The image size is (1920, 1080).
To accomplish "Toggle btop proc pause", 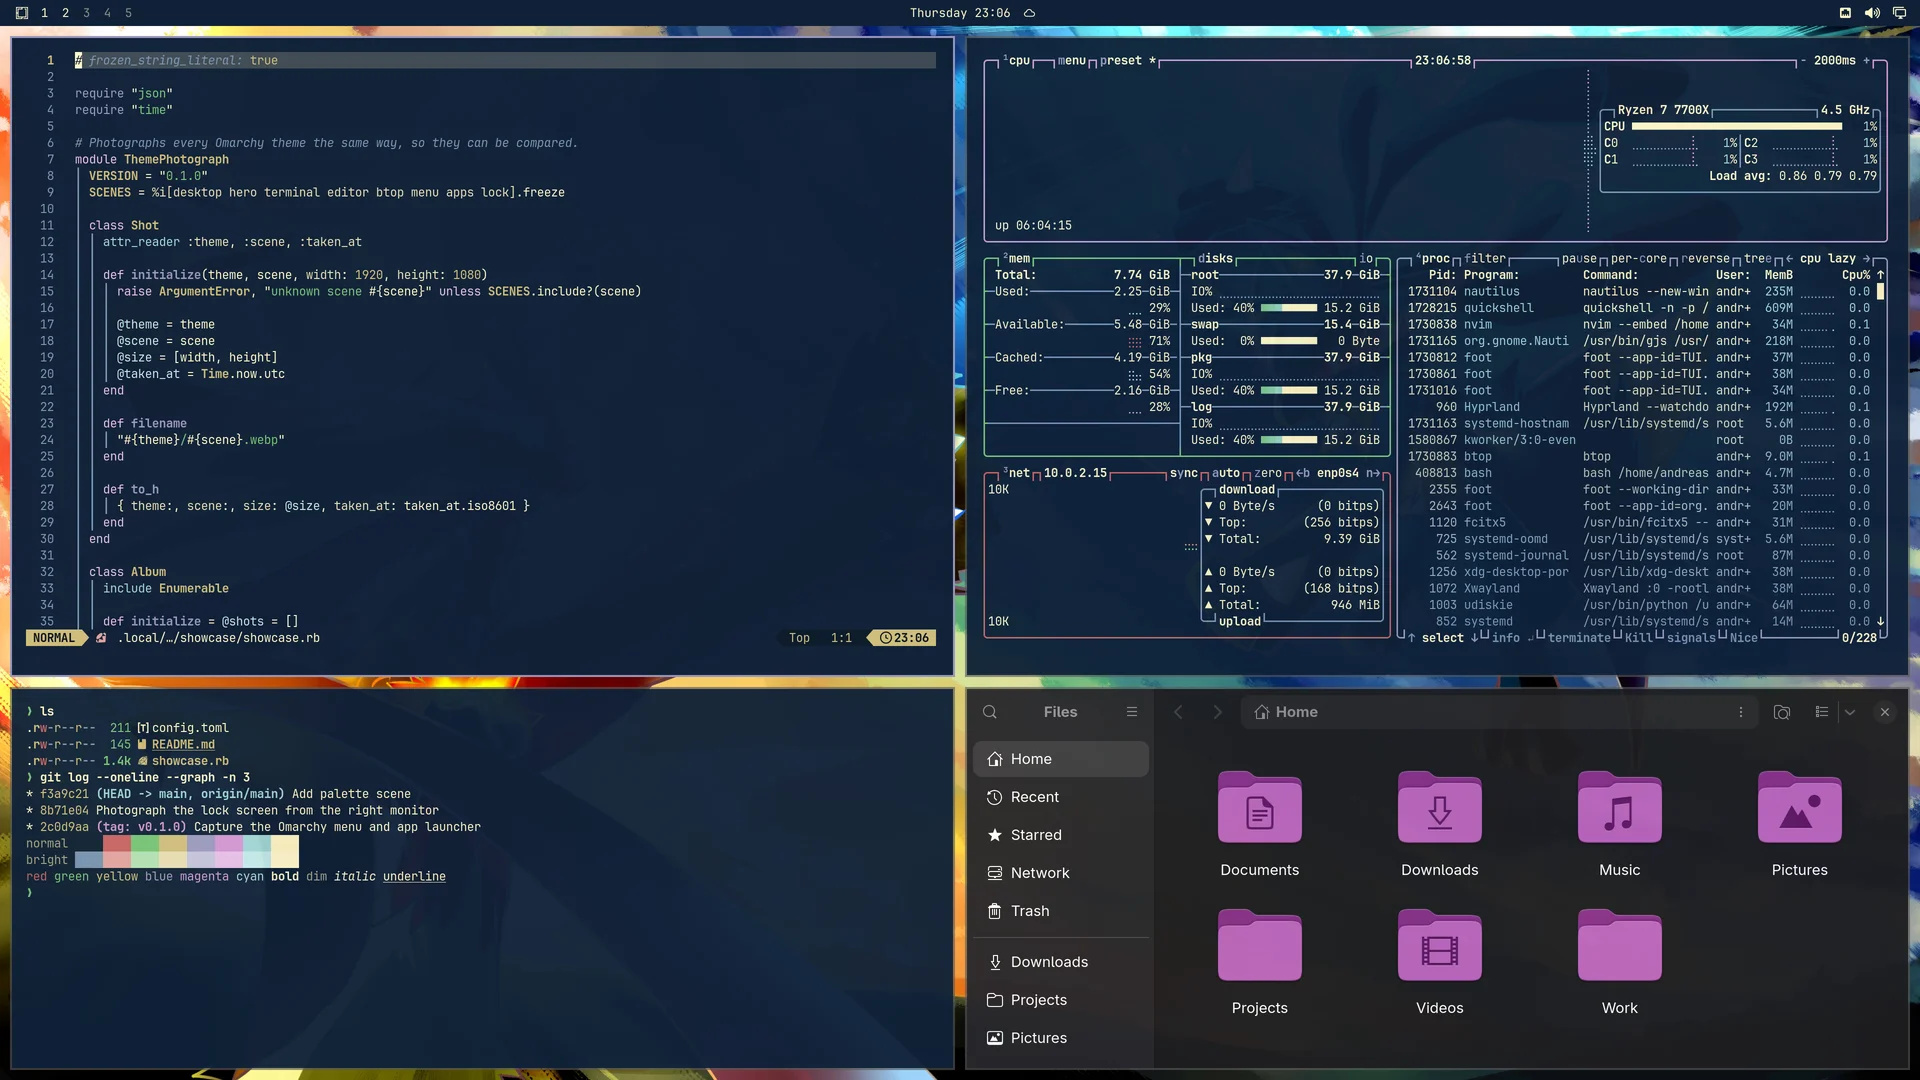I will coord(1580,258).
